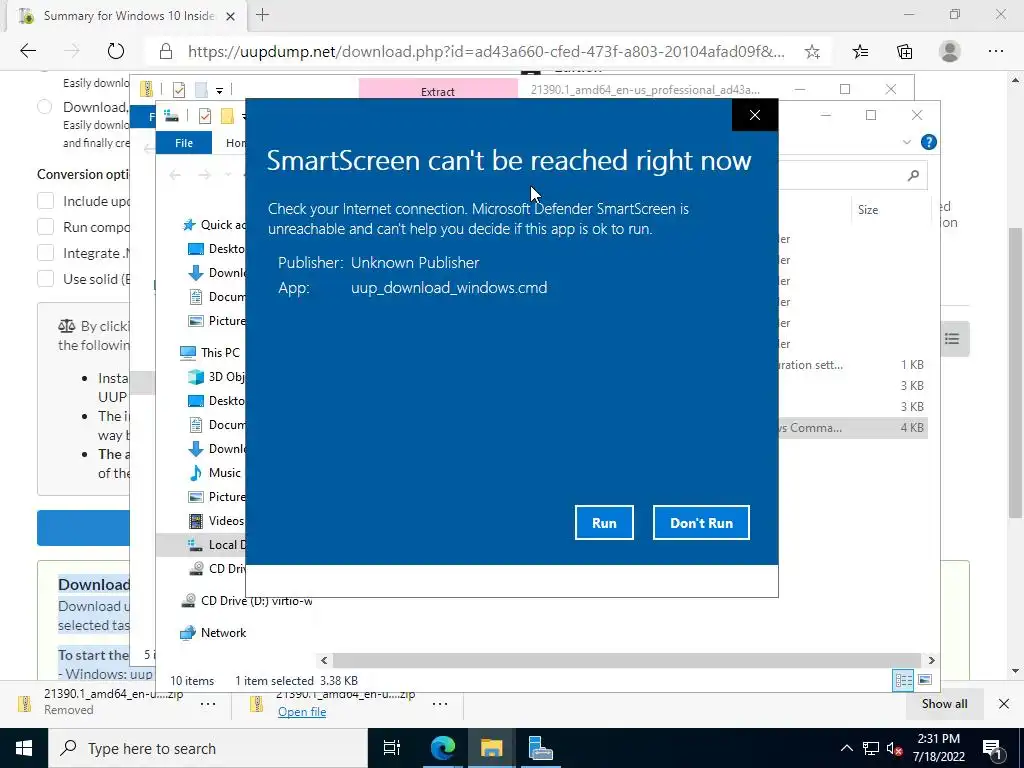Select This PC in navigation pane
The image size is (1024, 768).
pyautogui.click(x=210, y=353)
